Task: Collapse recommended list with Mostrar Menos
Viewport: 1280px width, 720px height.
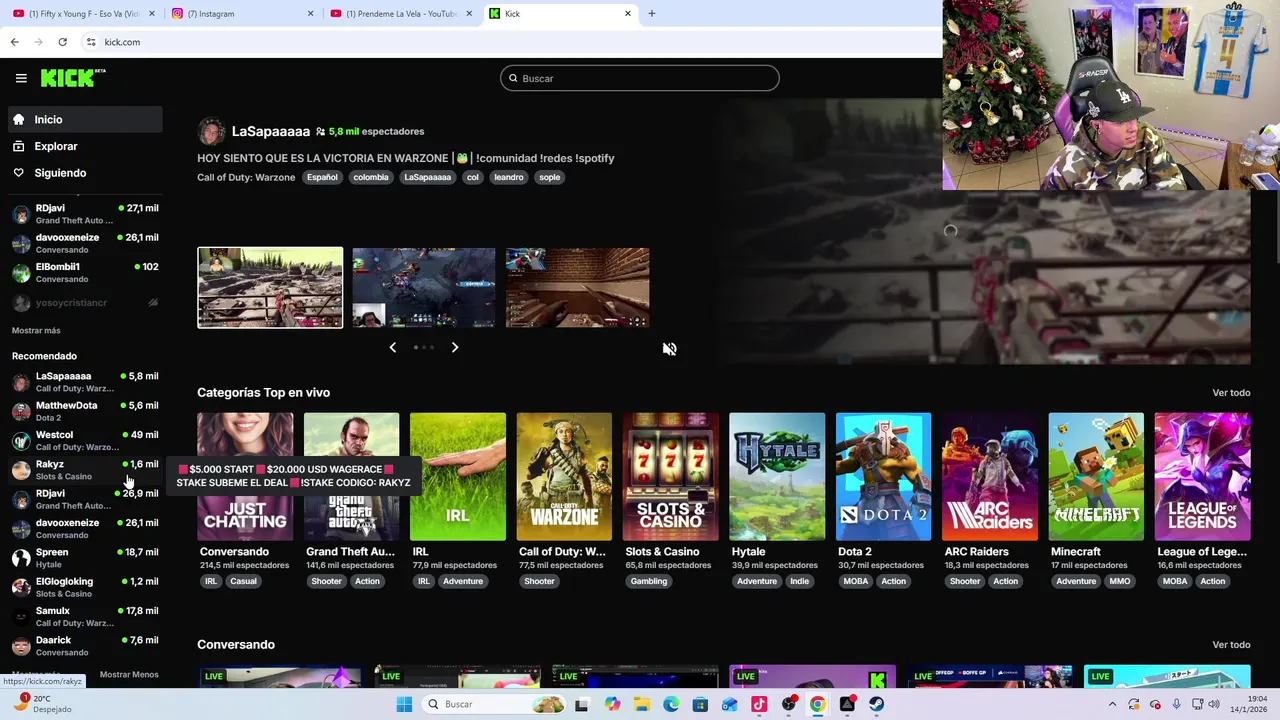Action: (129, 675)
